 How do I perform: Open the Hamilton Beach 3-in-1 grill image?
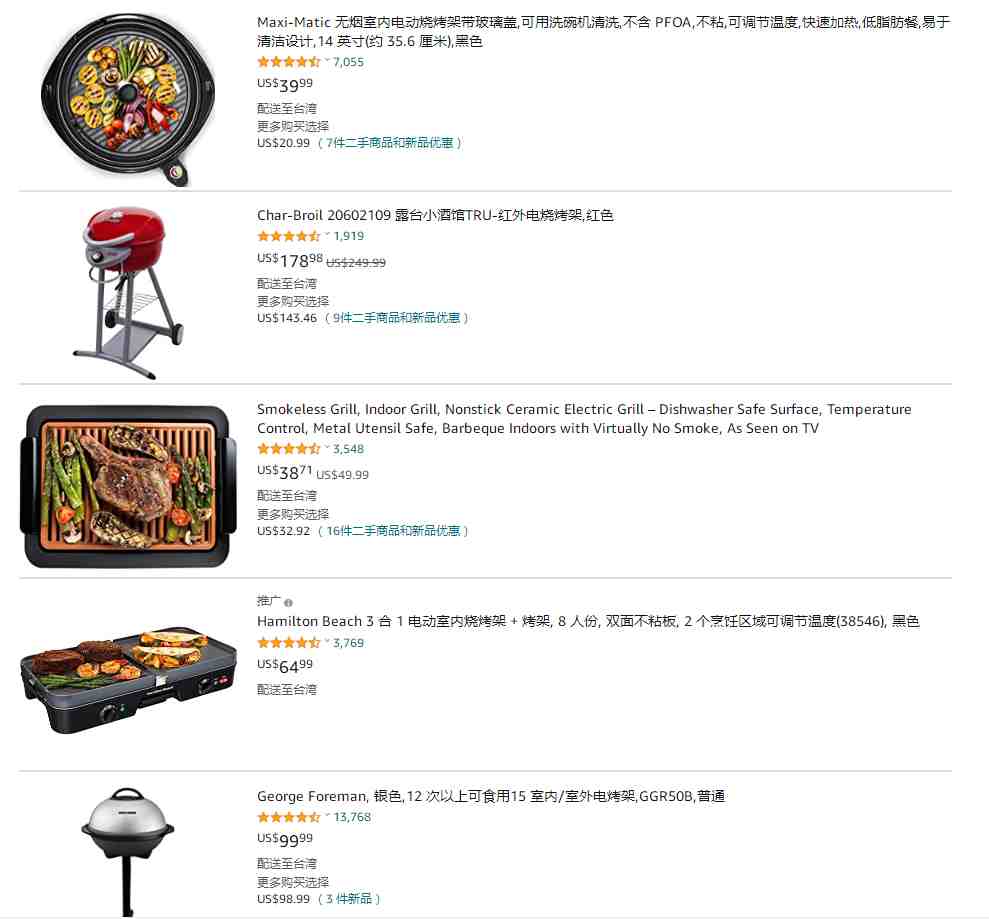pos(128,679)
